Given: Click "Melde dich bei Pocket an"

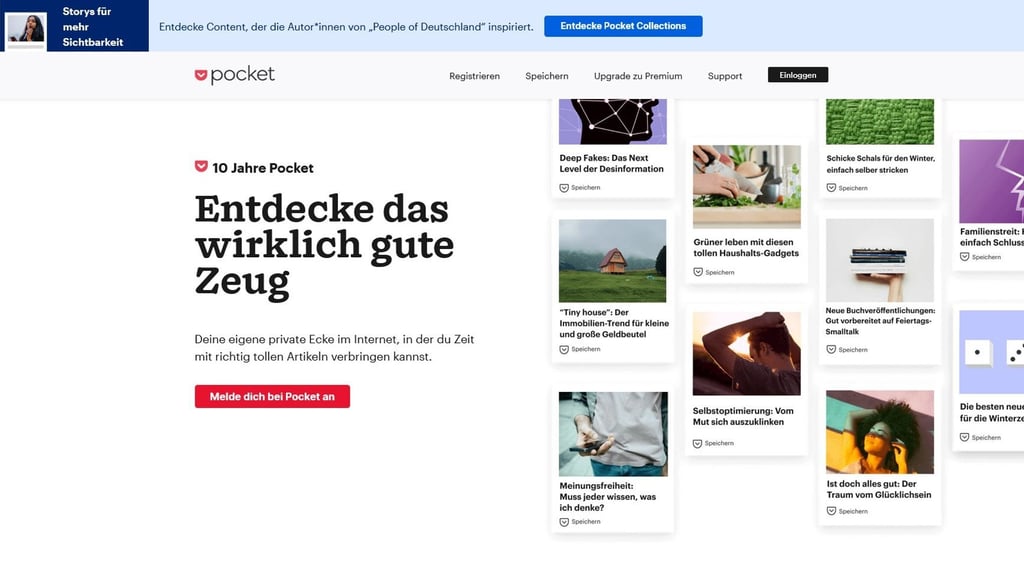Looking at the screenshot, I should (272, 396).
